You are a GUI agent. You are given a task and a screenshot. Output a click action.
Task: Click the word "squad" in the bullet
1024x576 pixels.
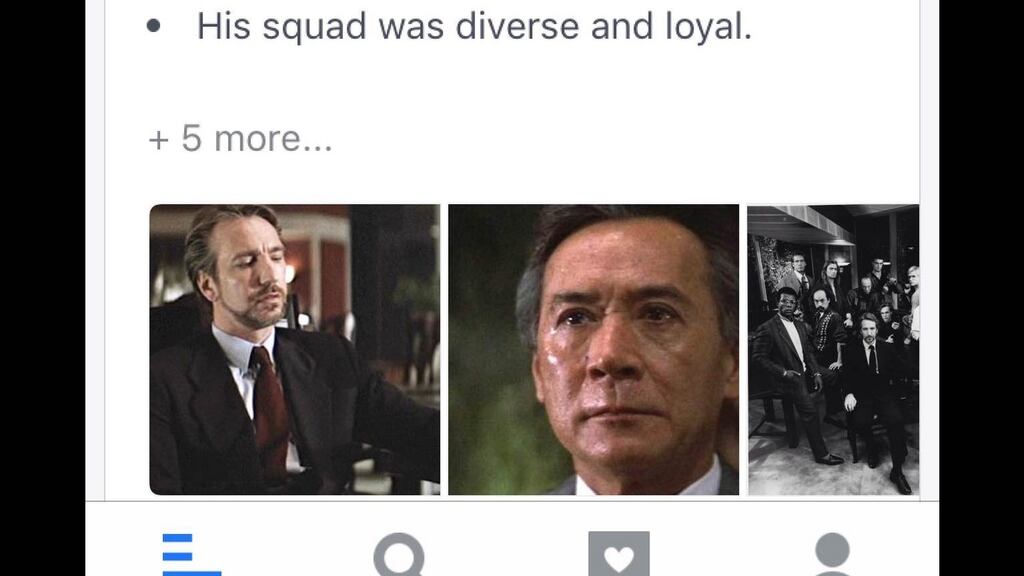(x=314, y=27)
